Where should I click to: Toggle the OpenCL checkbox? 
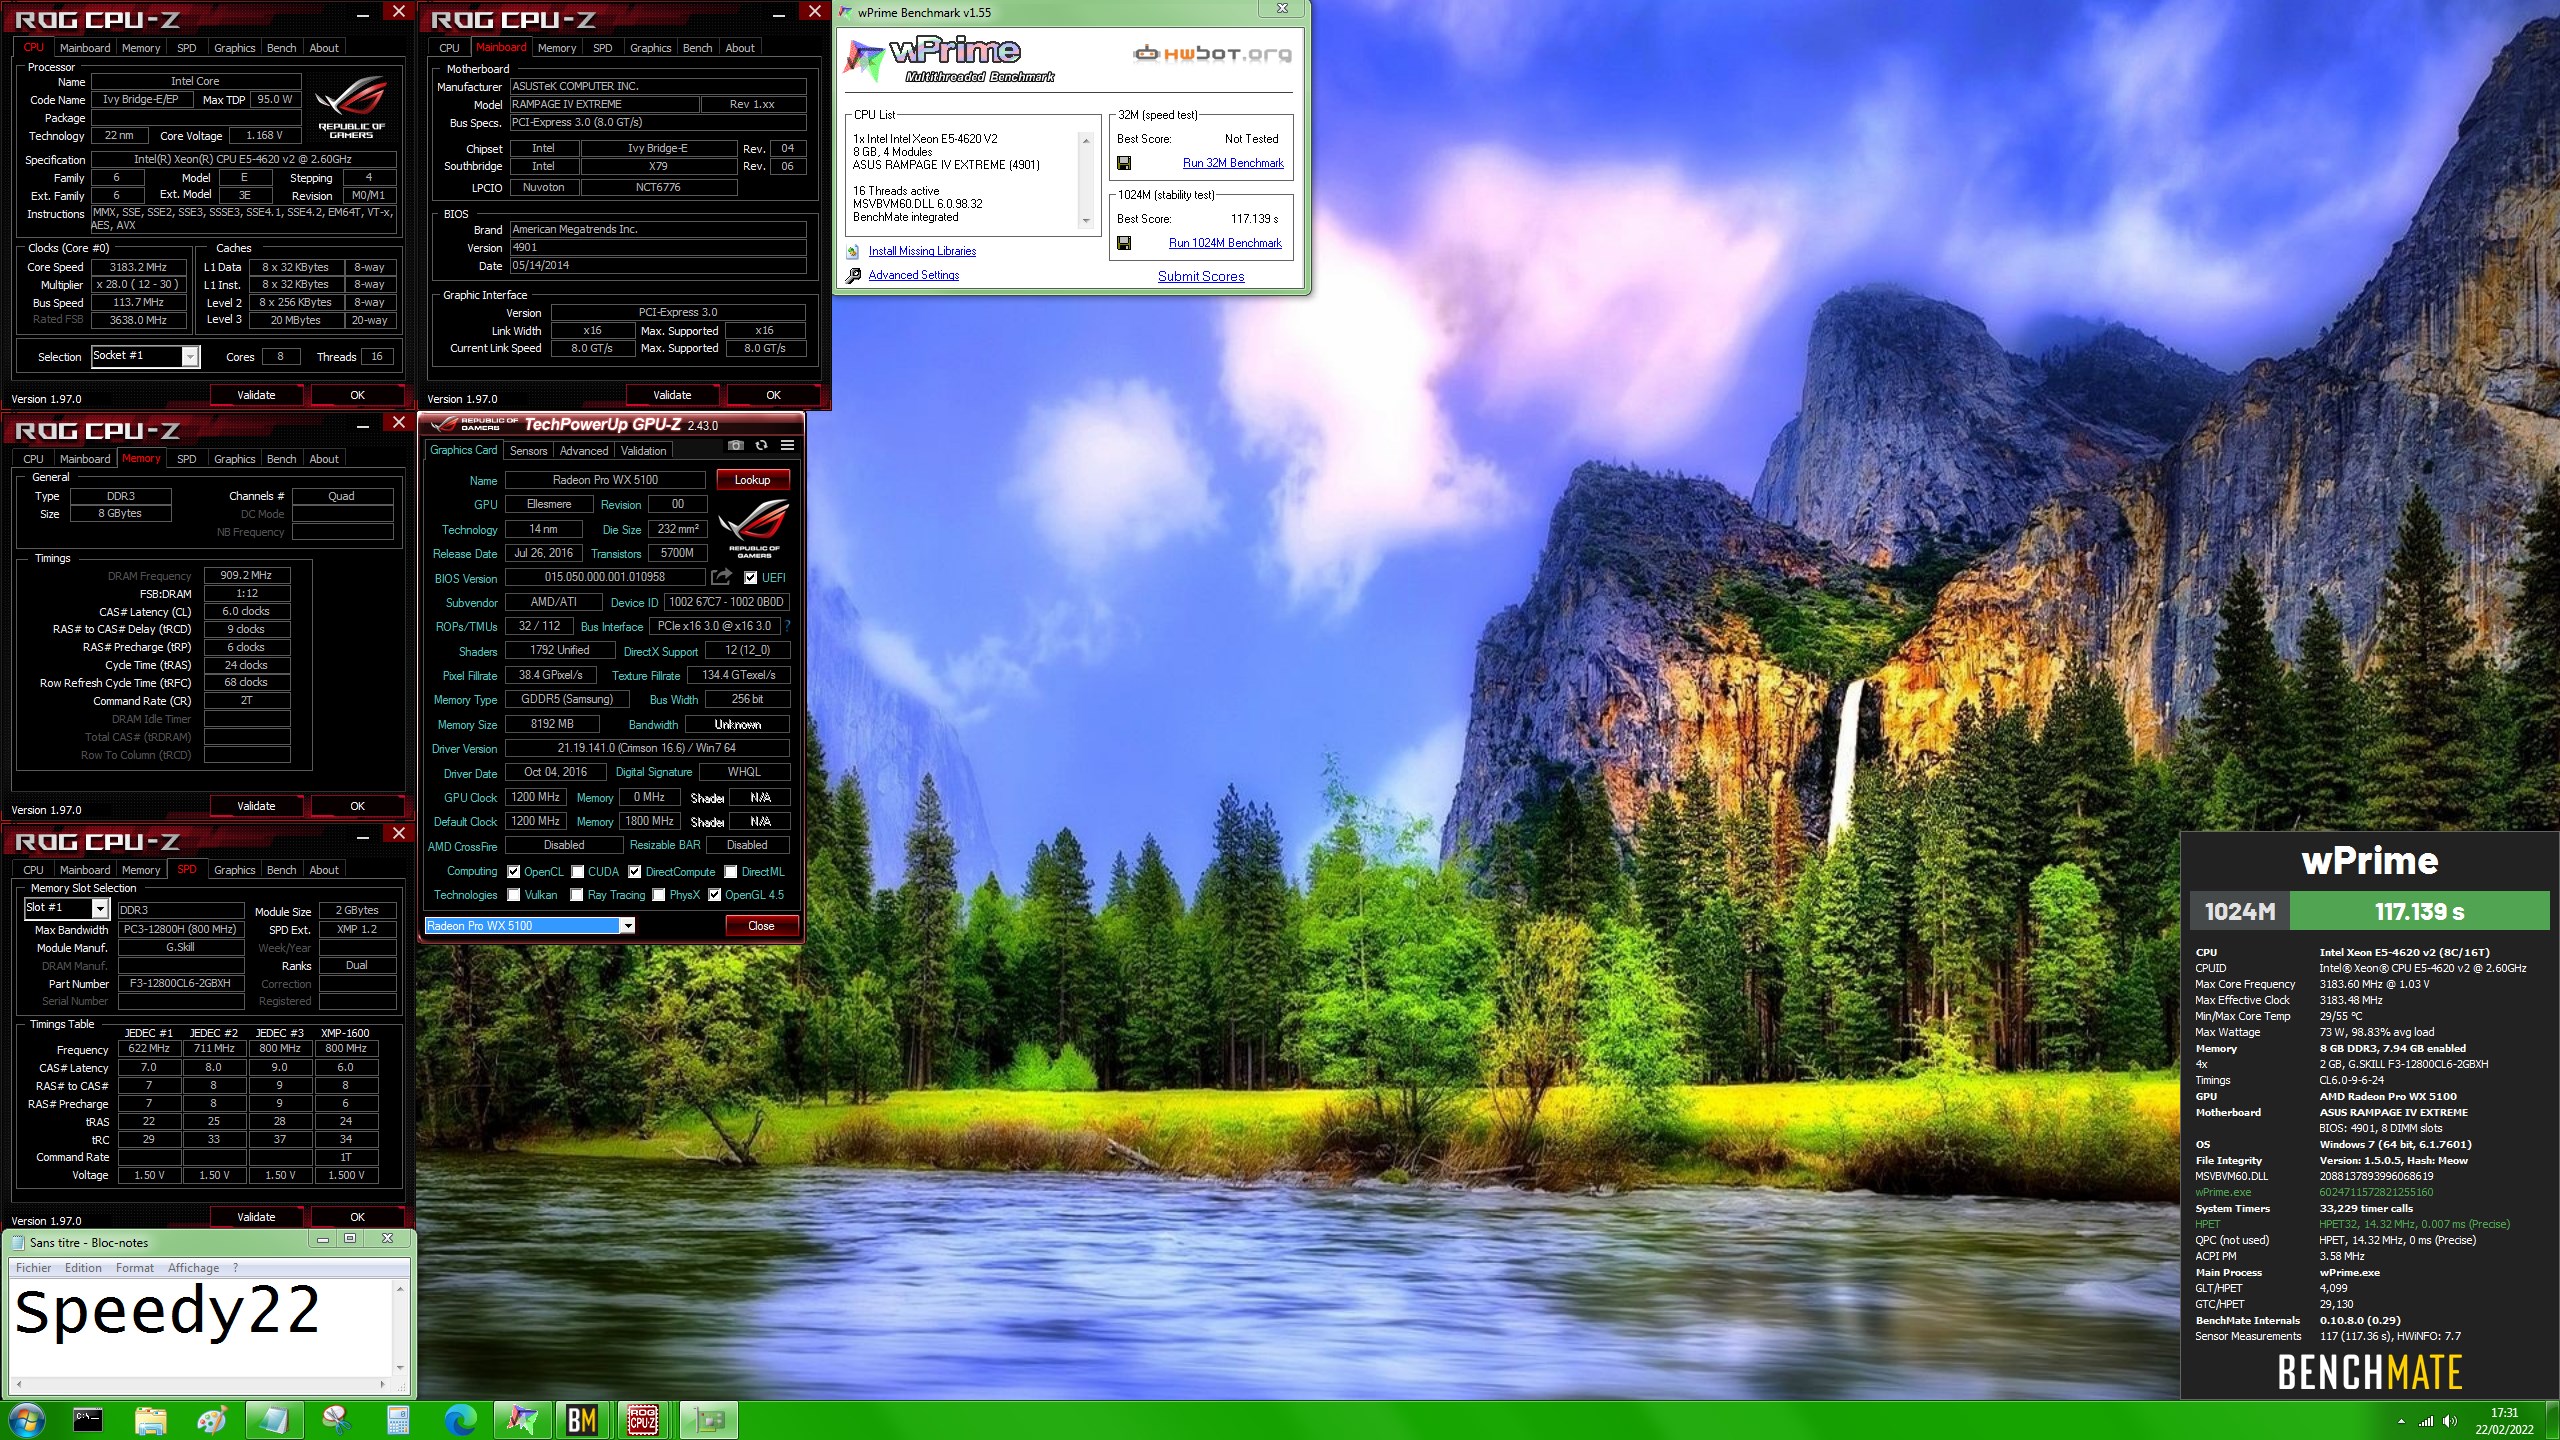click(514, 871)
